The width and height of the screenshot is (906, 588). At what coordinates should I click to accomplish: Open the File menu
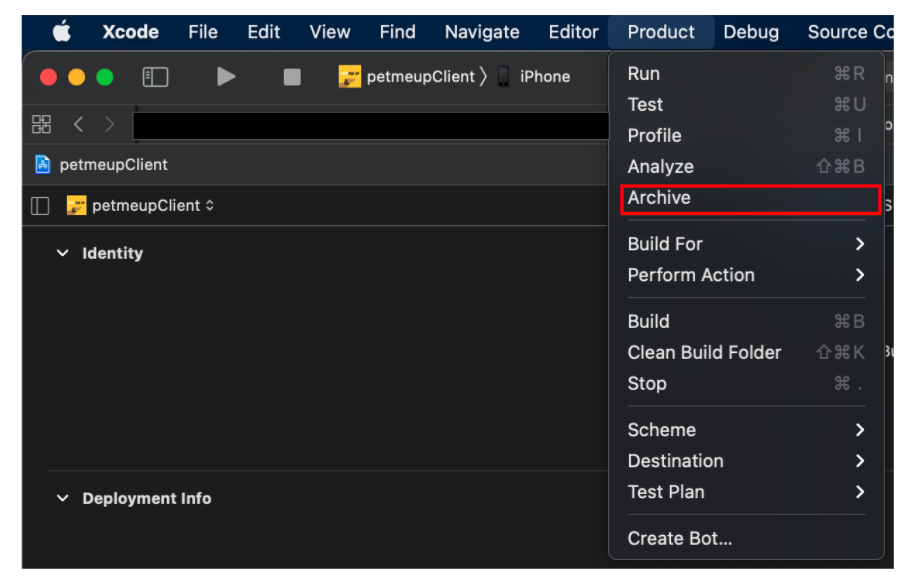tap(203, 32)
